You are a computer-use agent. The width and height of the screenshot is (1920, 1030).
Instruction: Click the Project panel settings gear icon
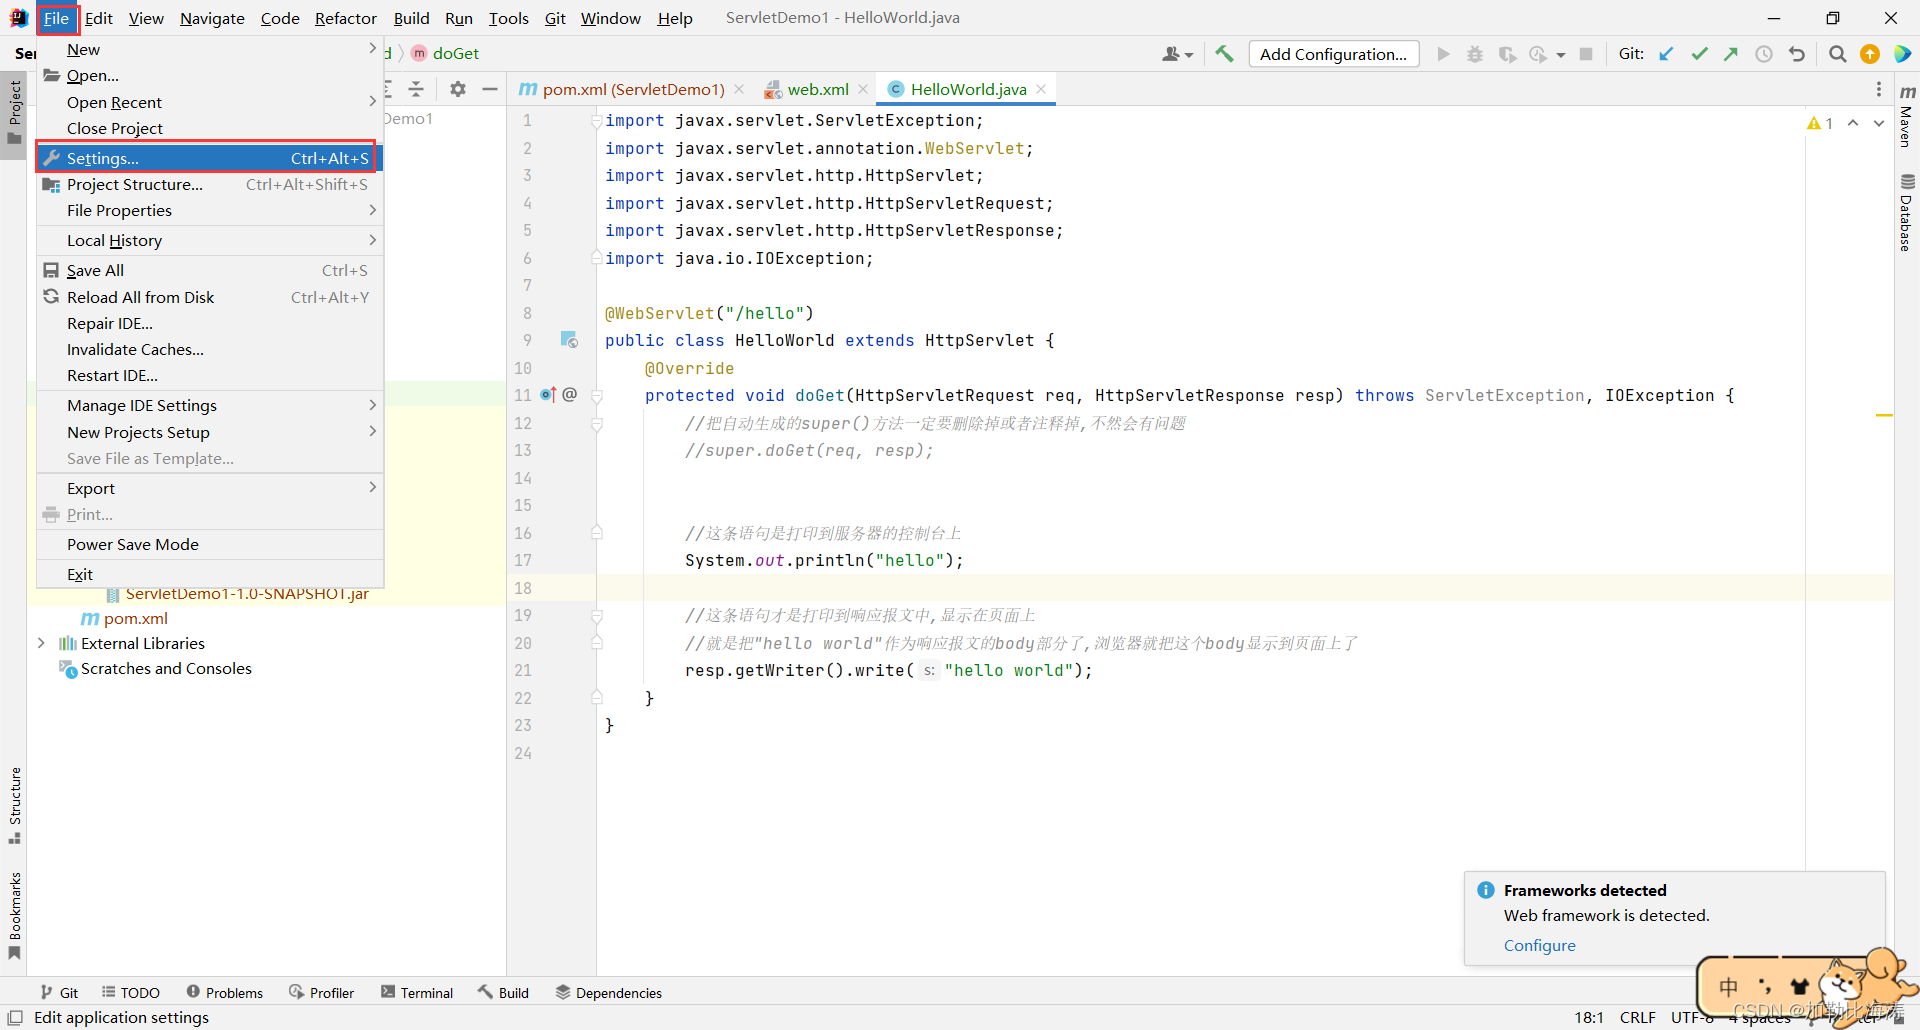[457, 88]
